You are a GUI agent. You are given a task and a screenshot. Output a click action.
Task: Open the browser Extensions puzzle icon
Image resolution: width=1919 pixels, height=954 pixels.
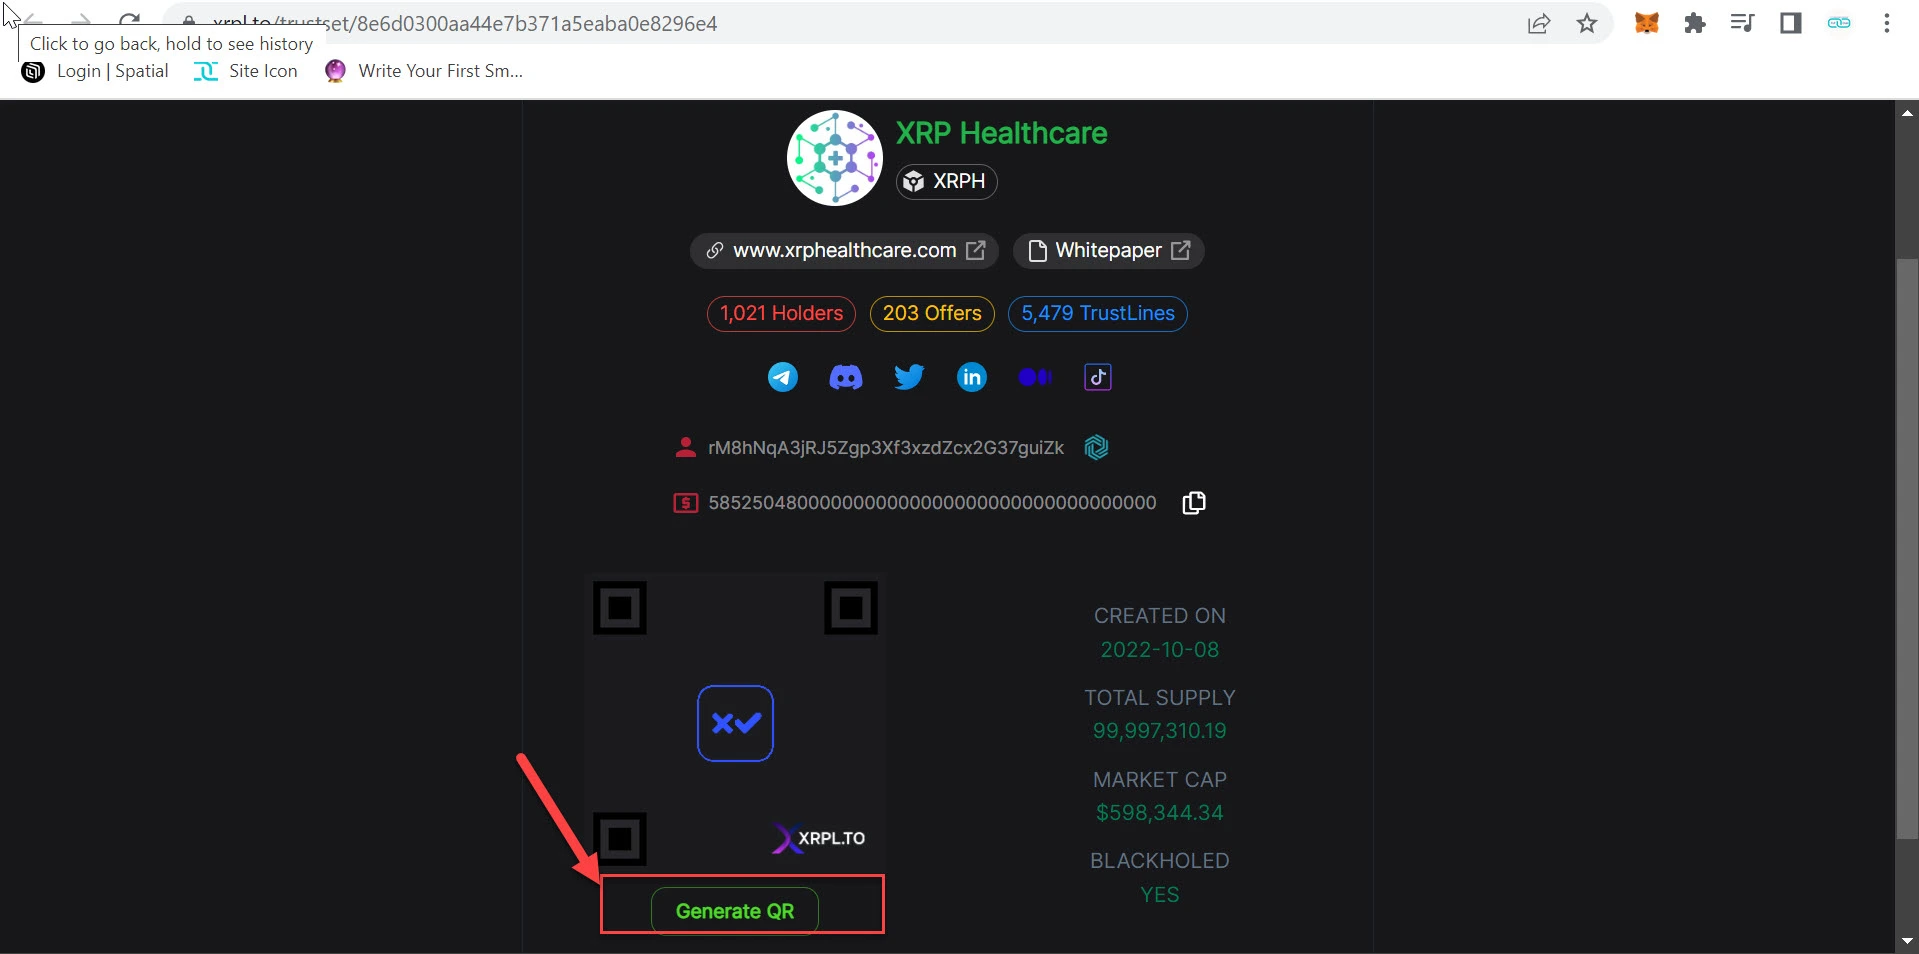(x=1695, y=23)
